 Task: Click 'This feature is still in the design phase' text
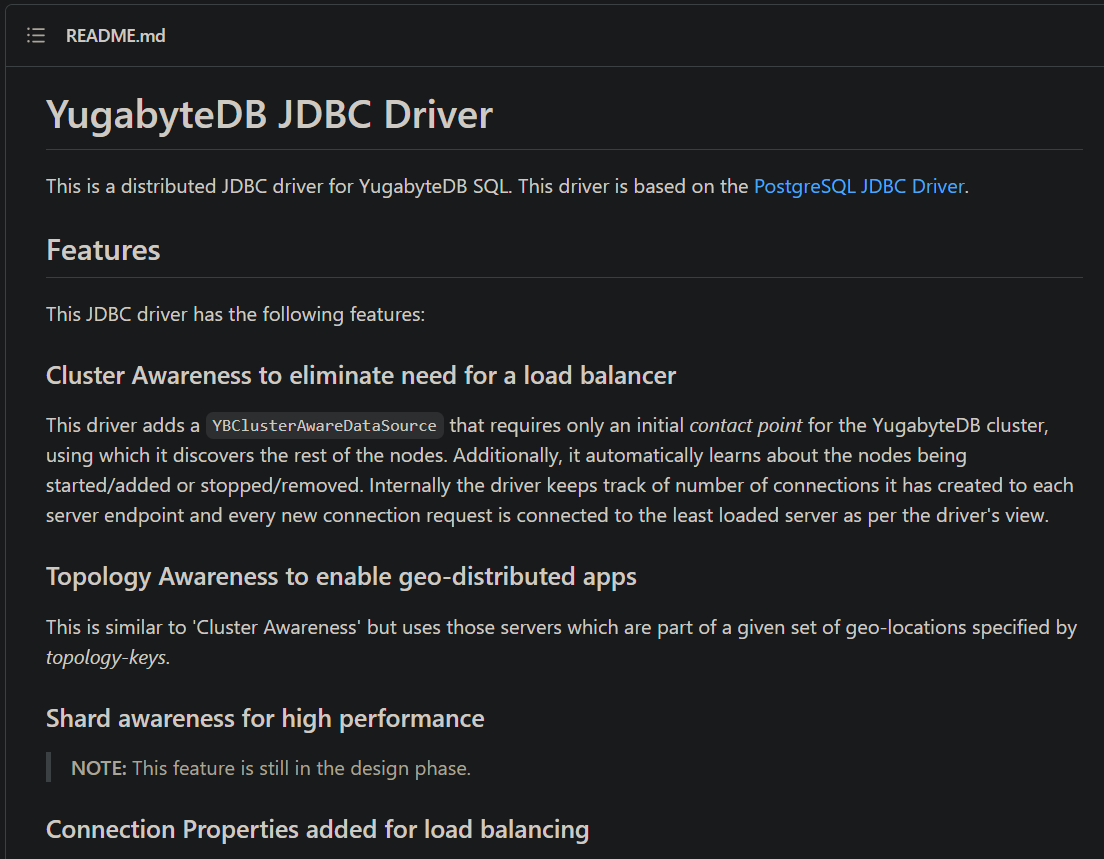(x=301, y=768)
